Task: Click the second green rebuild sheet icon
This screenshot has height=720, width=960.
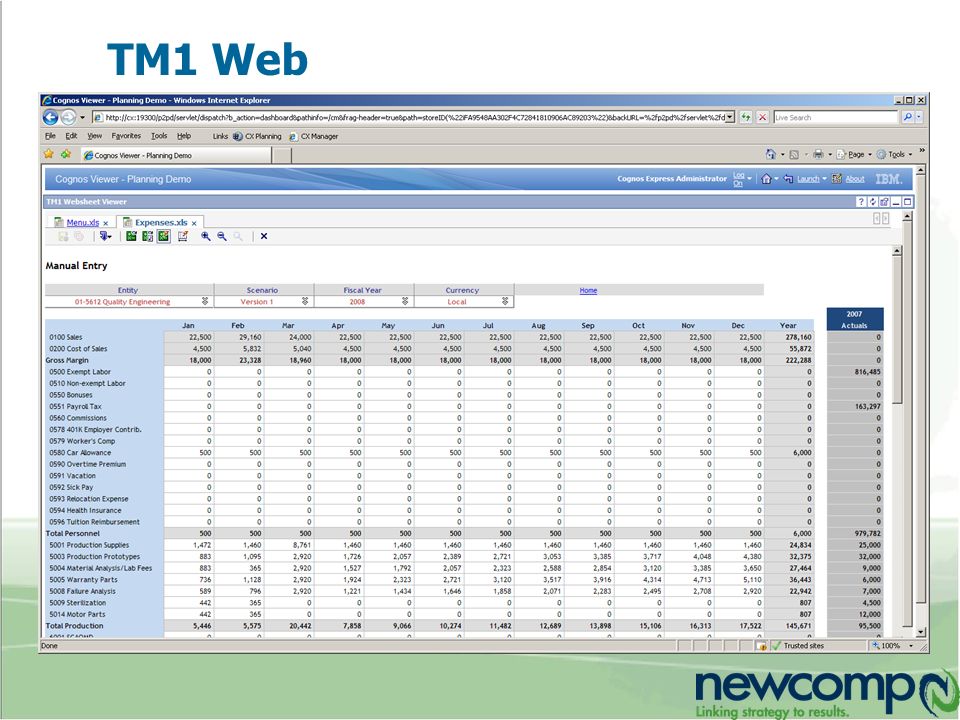Action: click(148, 236)
